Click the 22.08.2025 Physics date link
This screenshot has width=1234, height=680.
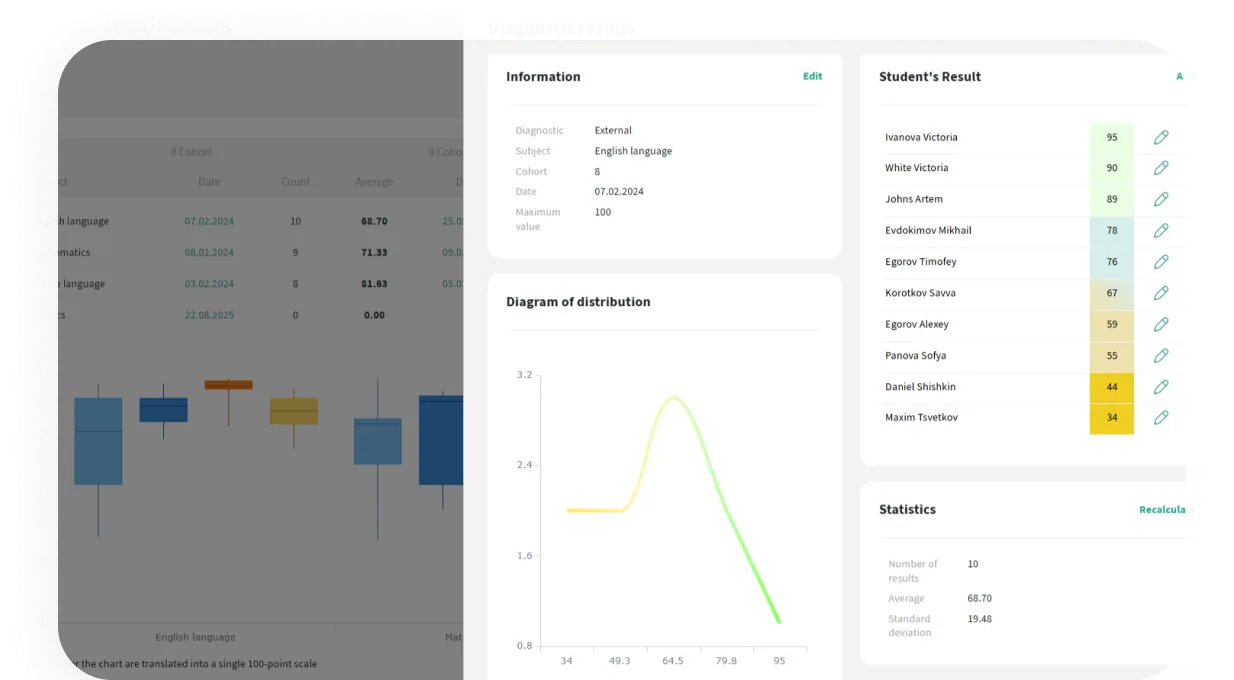coord(209,315)
